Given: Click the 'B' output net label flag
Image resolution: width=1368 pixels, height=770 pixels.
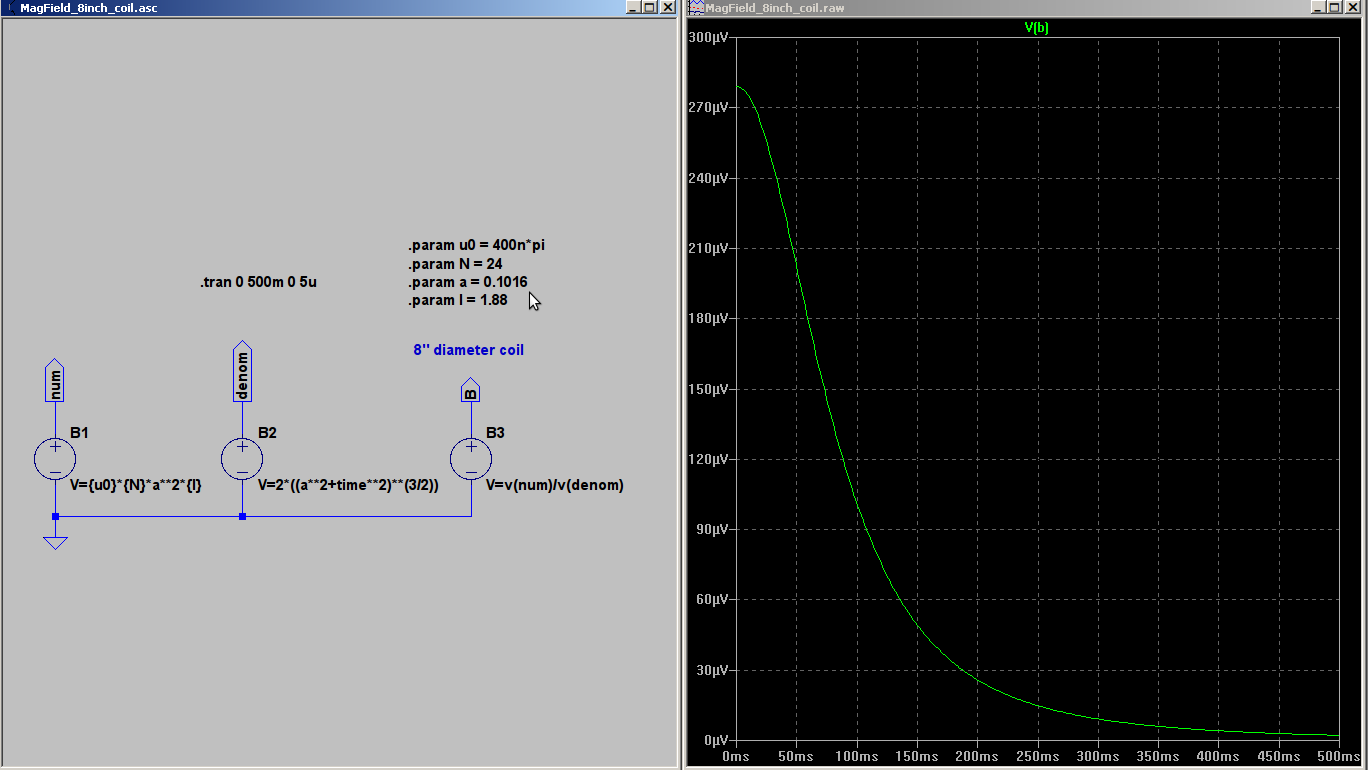Looking at the screenshot, I should point(470,391).
